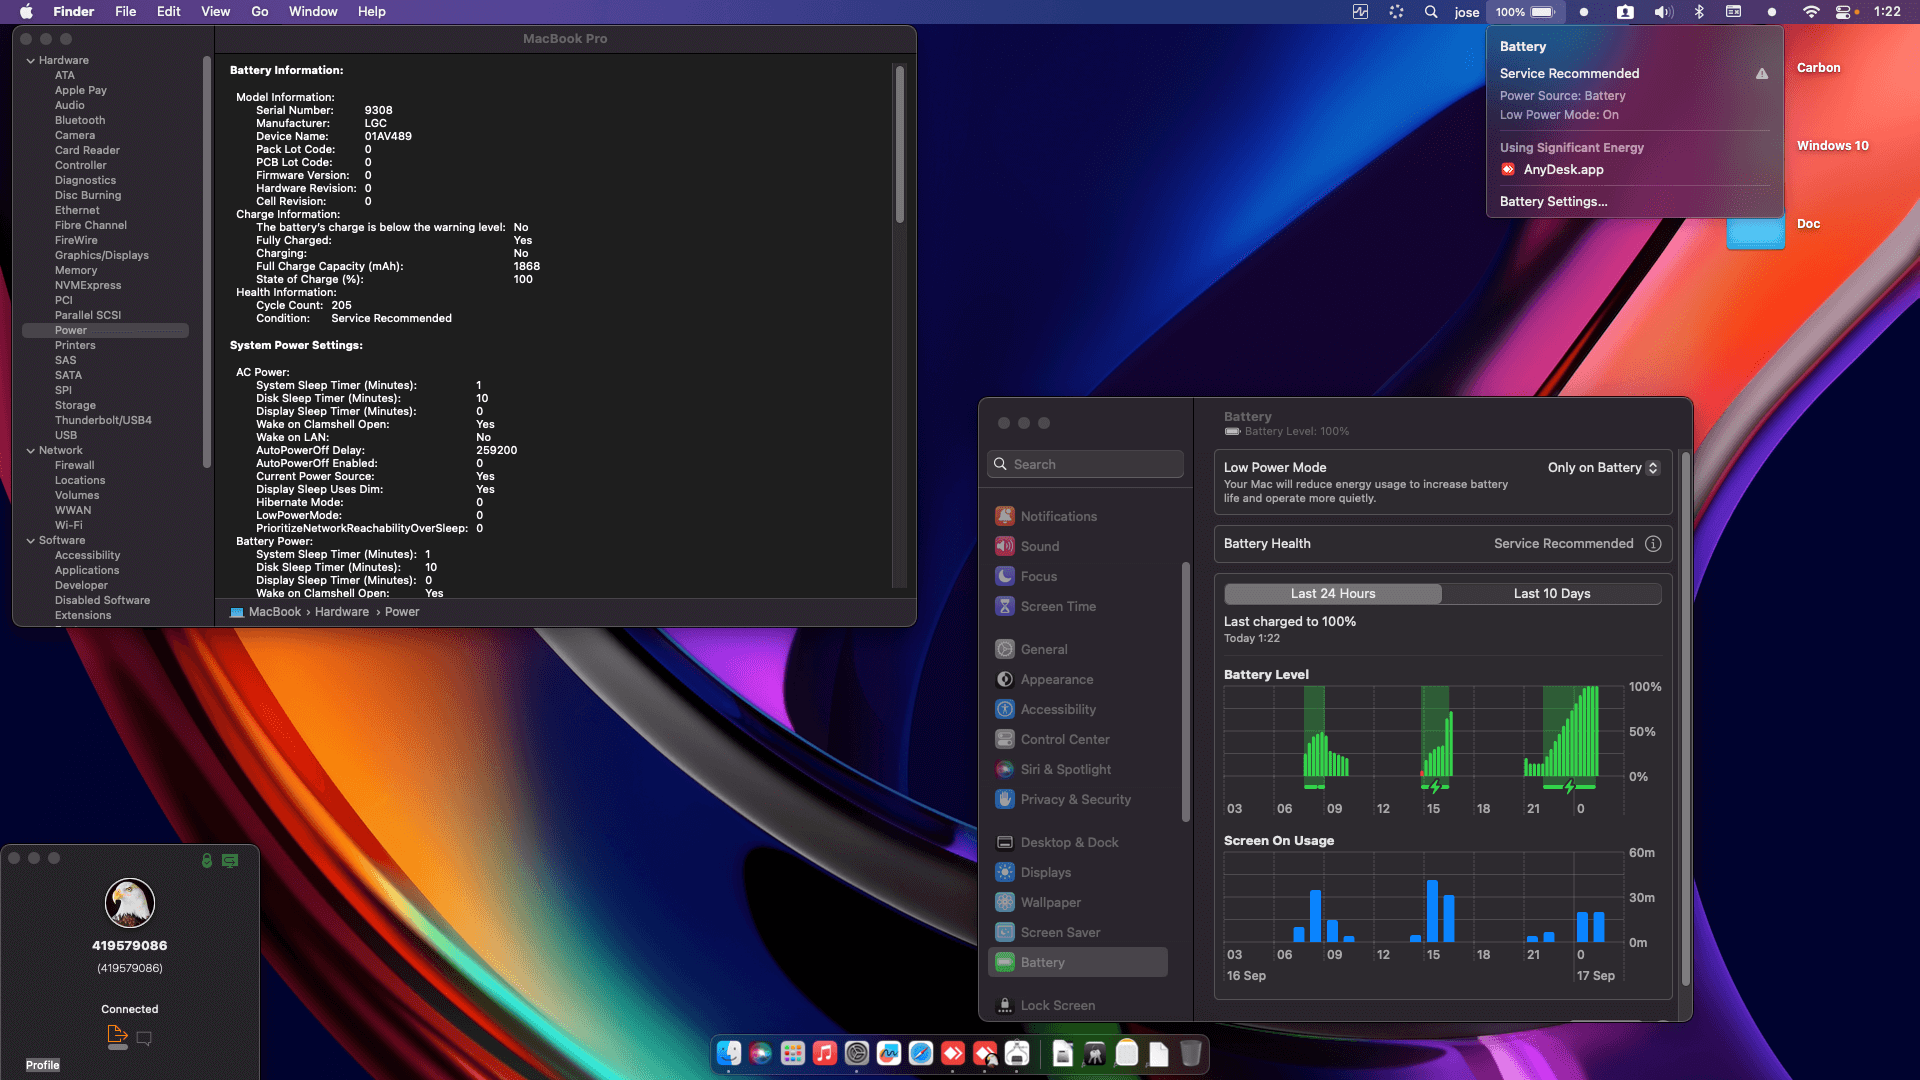Launch Music app from Dock

pos(825,1053)
